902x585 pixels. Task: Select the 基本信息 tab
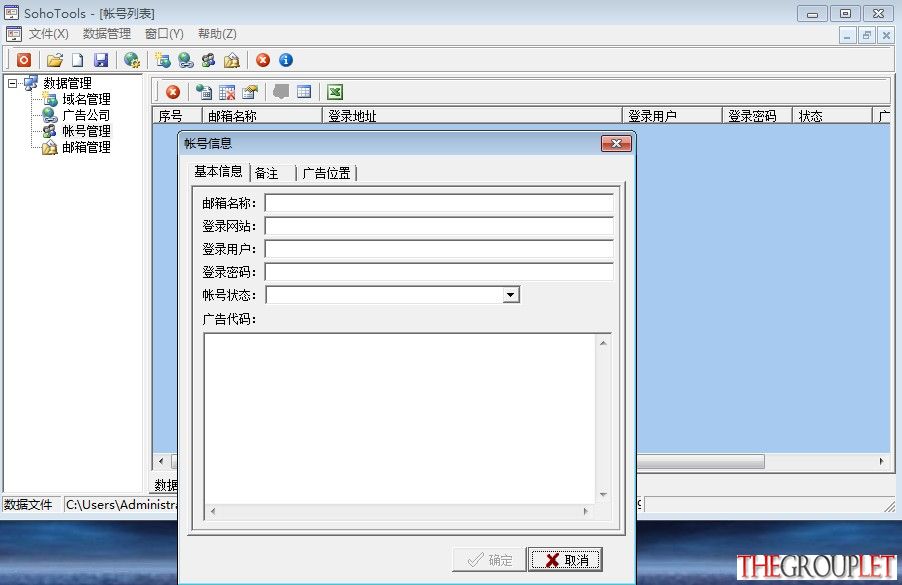click(x=219, y=171)
